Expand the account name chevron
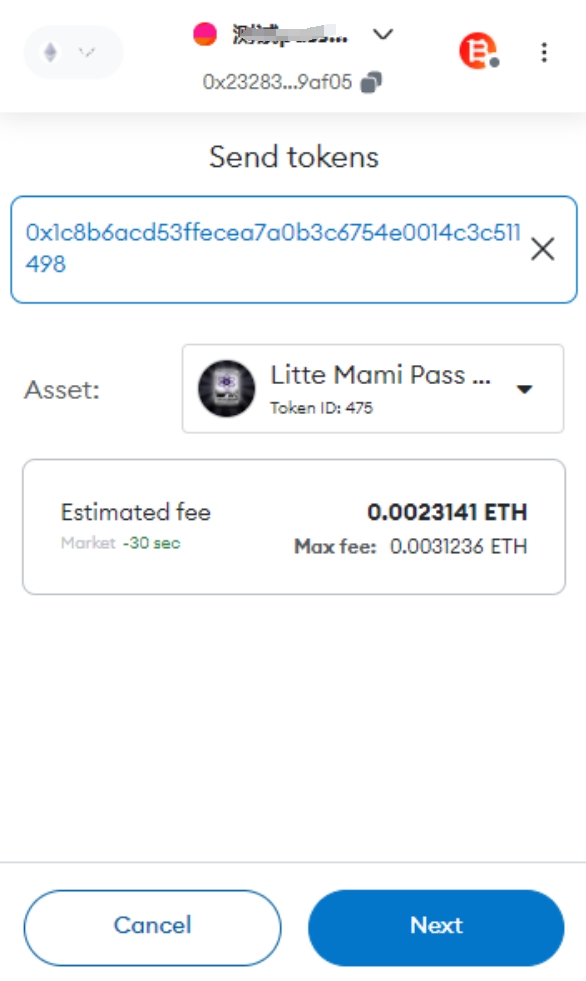The image size is (586, 981). 383,34
